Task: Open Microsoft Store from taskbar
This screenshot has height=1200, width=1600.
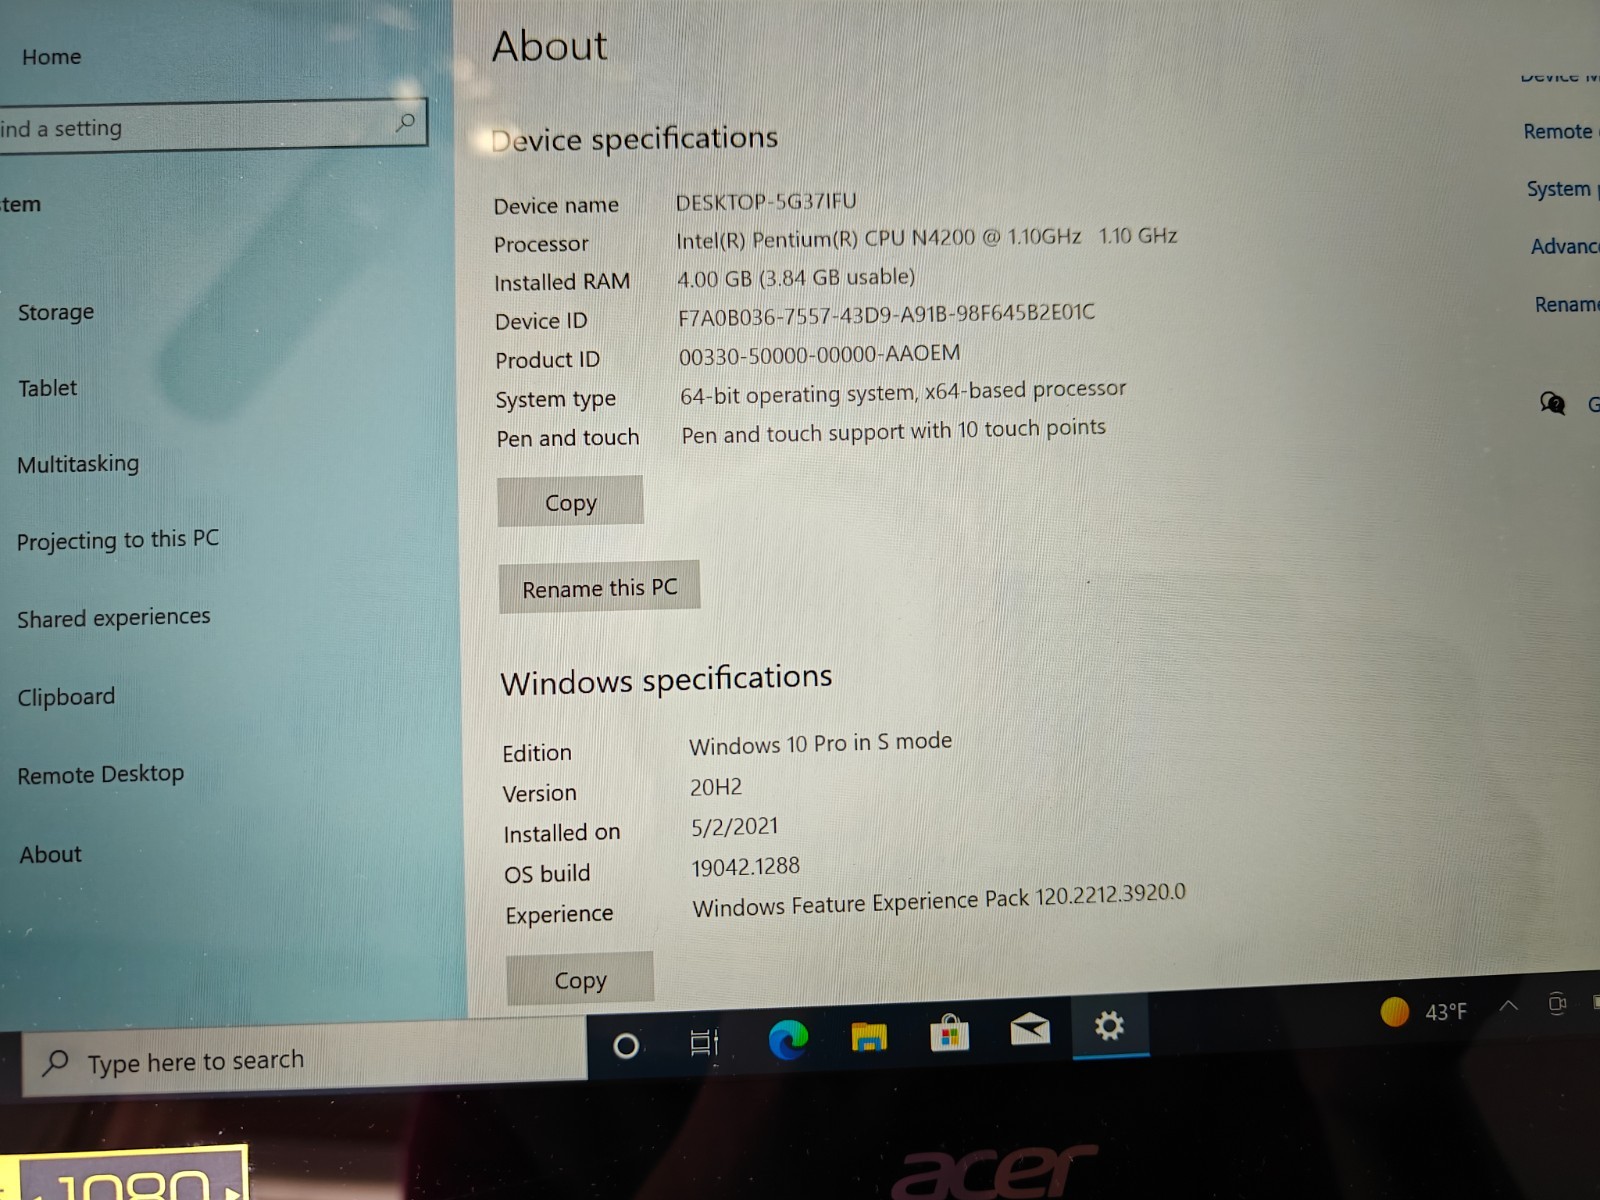Action: coord(950,1034)
